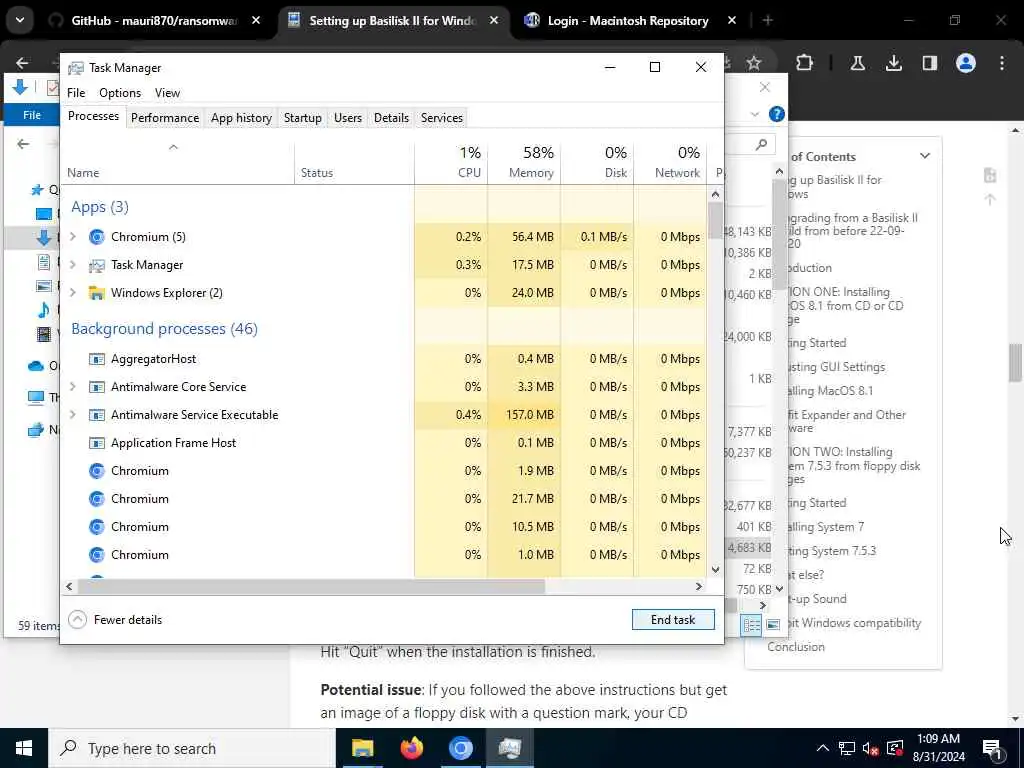
Task: Open the browser profile avatar
Action: [966, 63]
